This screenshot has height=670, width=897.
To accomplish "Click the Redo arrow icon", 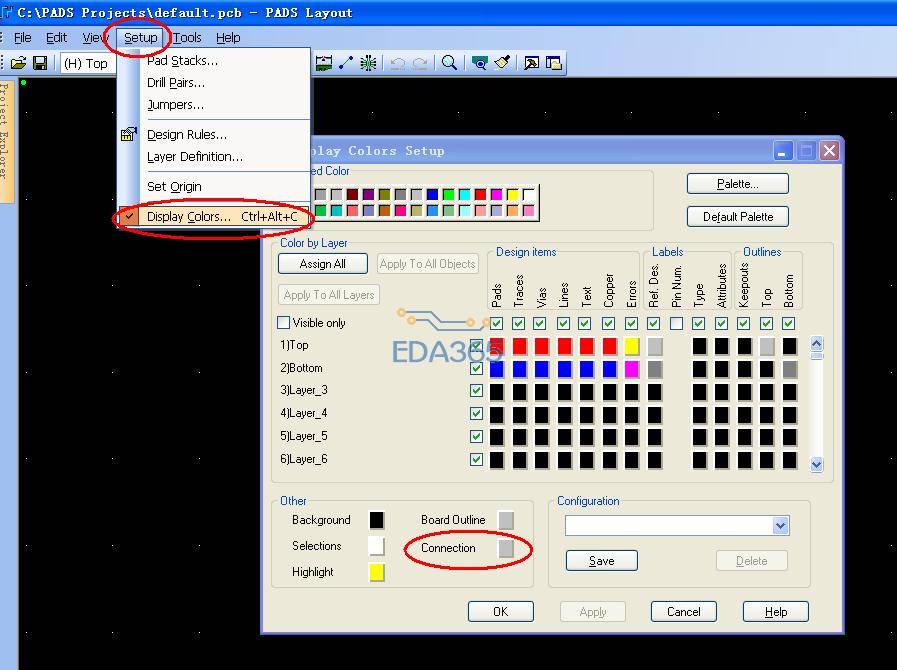I will click(x=419, y=63).
